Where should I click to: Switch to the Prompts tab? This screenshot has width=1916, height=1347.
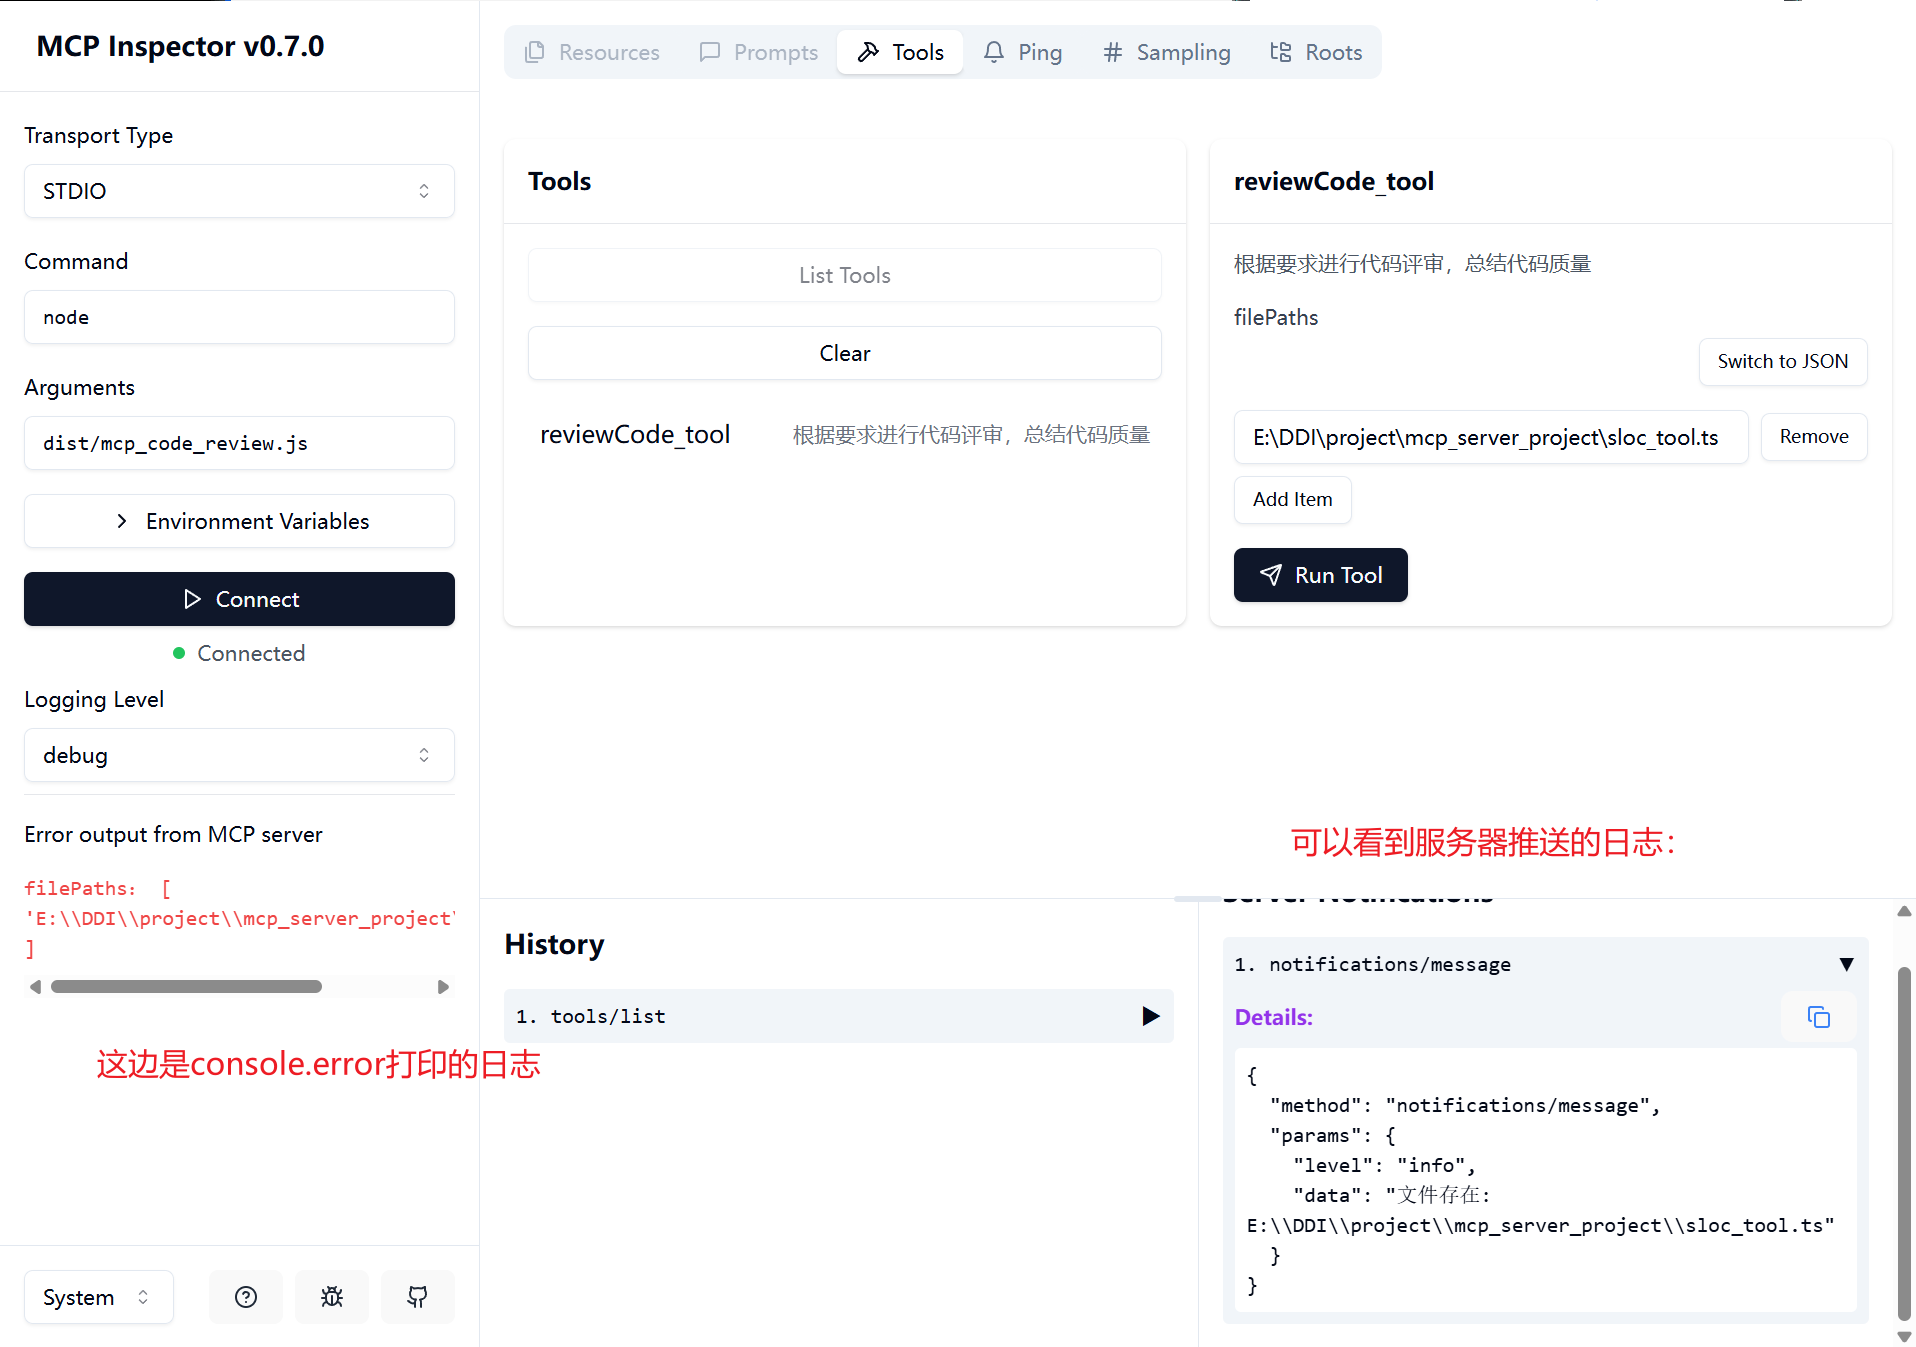click(759, 52)
